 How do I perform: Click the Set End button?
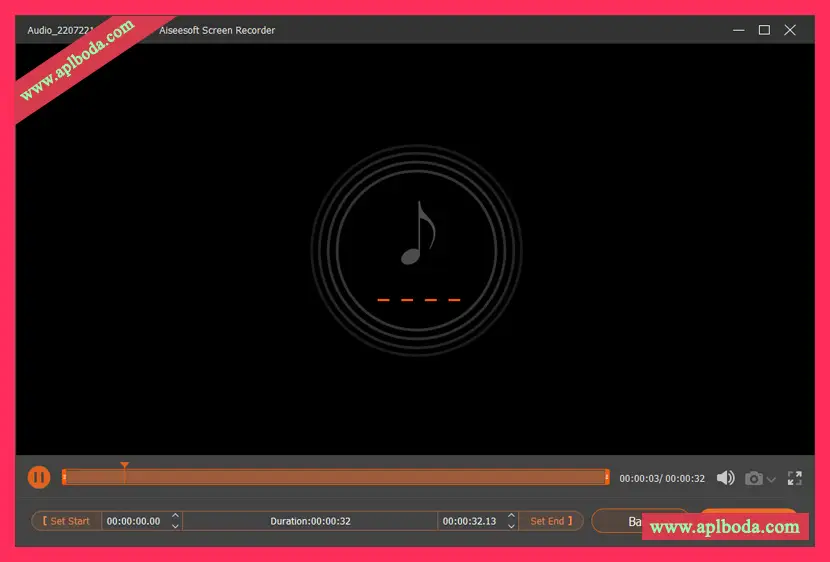[551, 521]
